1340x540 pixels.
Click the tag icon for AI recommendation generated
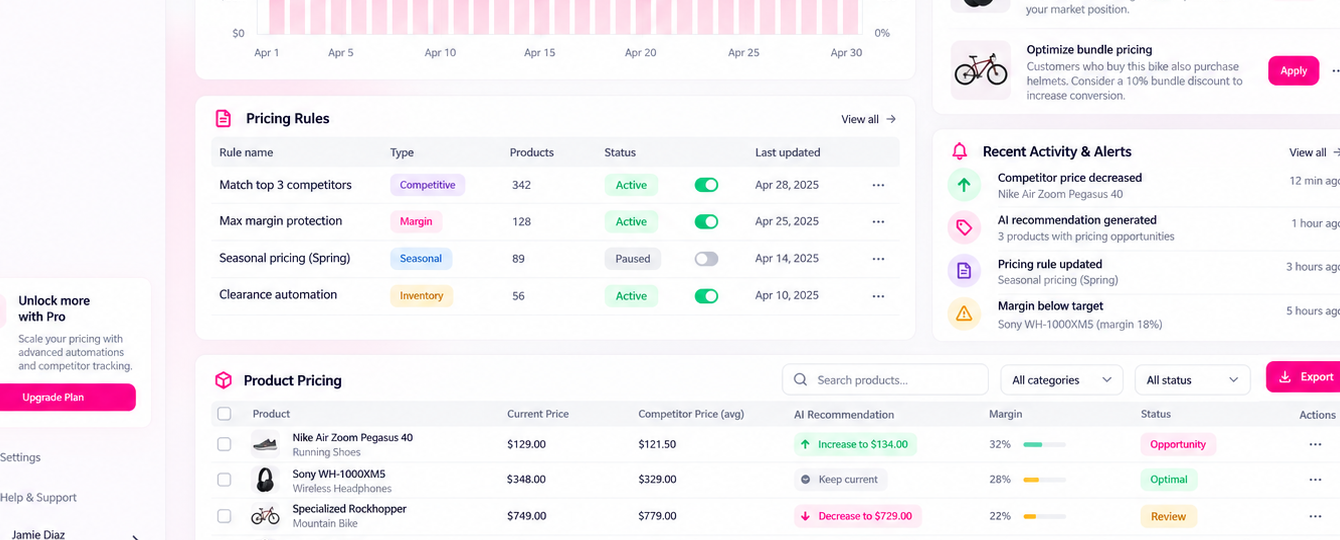964,228
